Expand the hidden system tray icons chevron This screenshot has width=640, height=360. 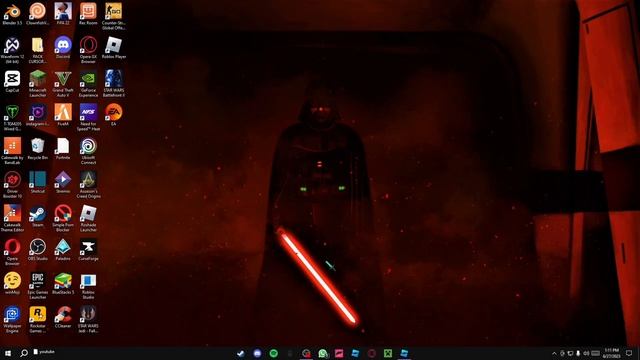click(554, 353)
